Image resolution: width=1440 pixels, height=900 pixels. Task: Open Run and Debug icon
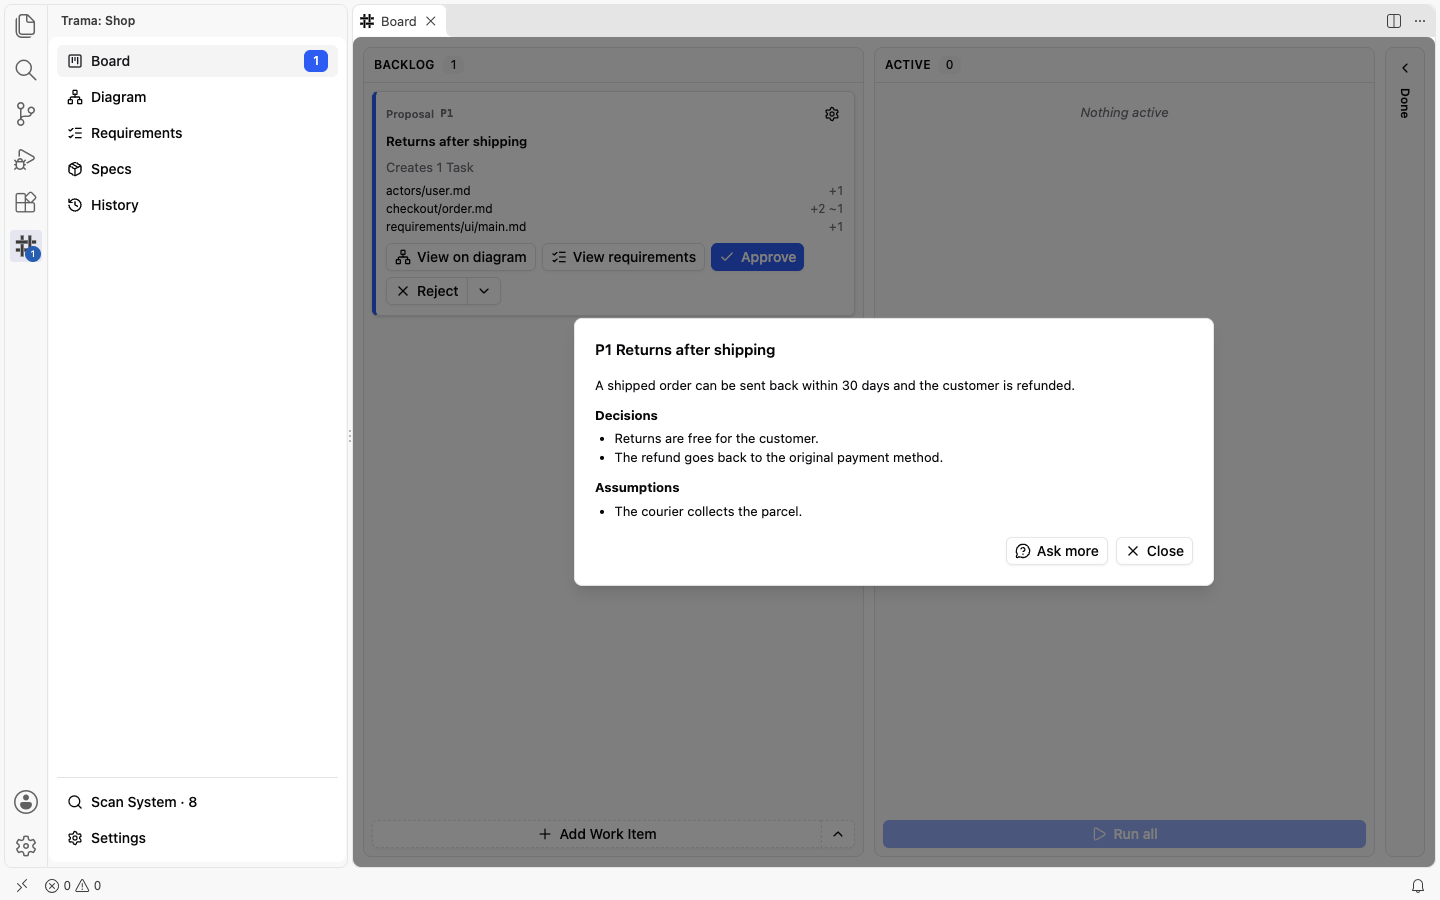click(x=26, y=158)
